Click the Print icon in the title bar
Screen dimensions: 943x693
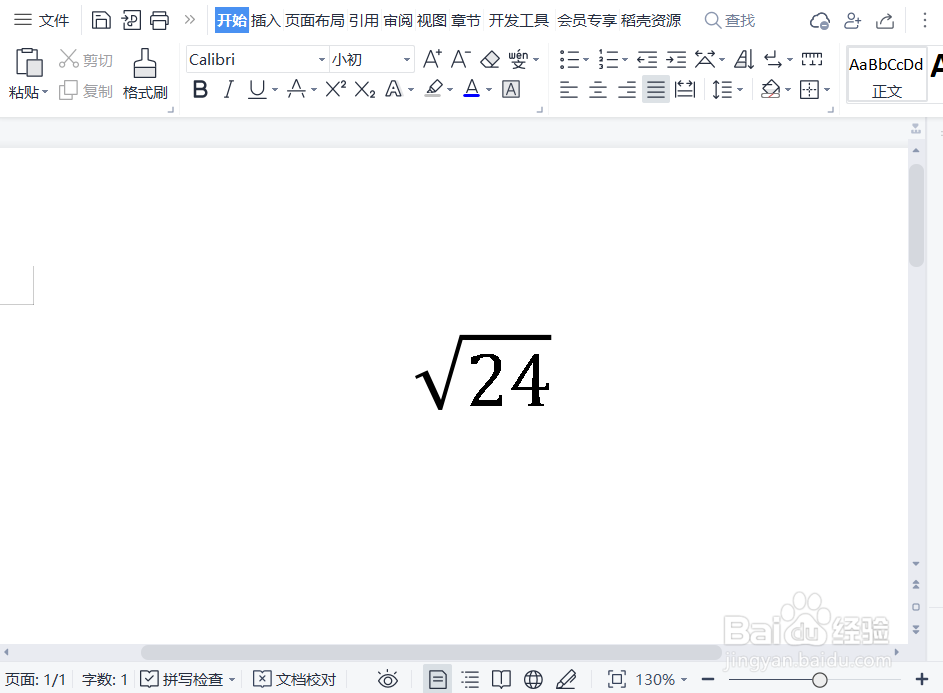(x=159, y=19)
